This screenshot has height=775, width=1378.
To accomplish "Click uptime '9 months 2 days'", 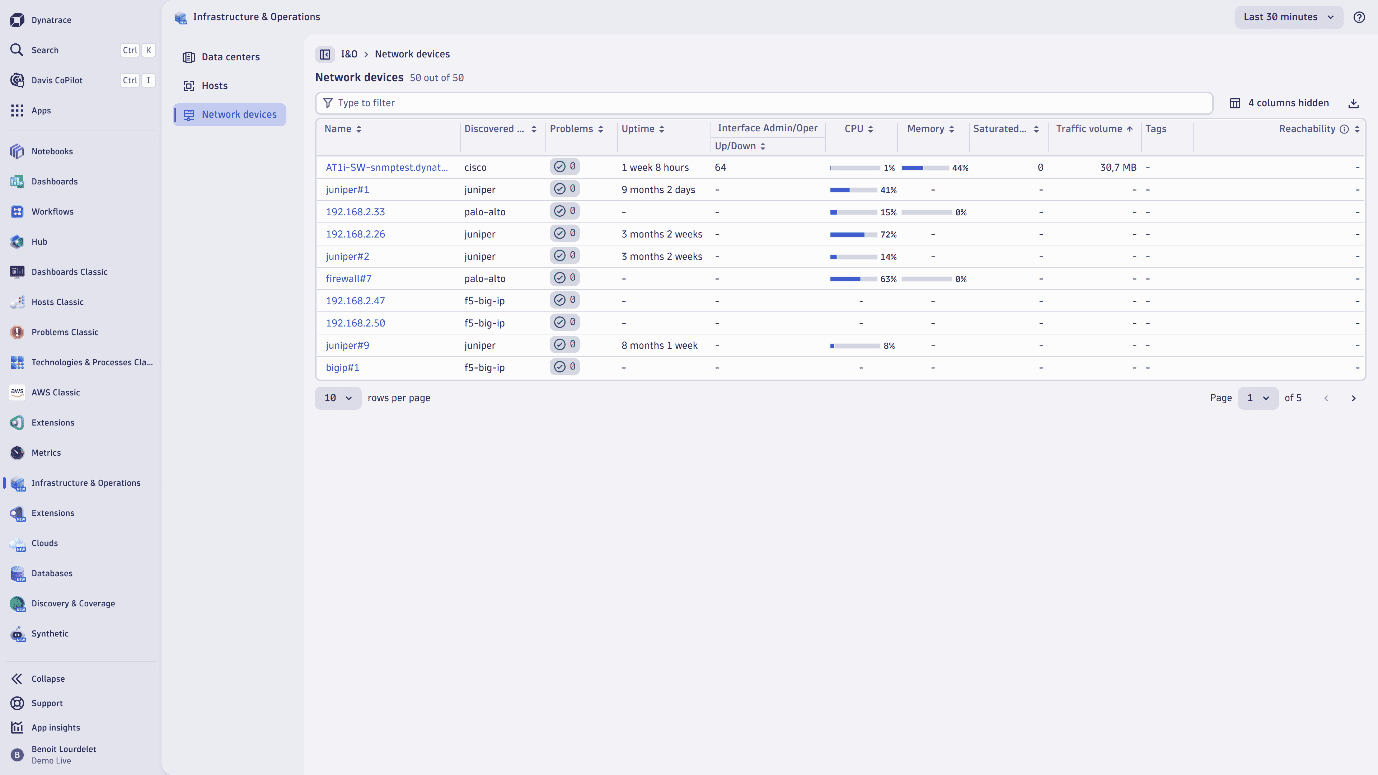I will [x=658, y=190].
